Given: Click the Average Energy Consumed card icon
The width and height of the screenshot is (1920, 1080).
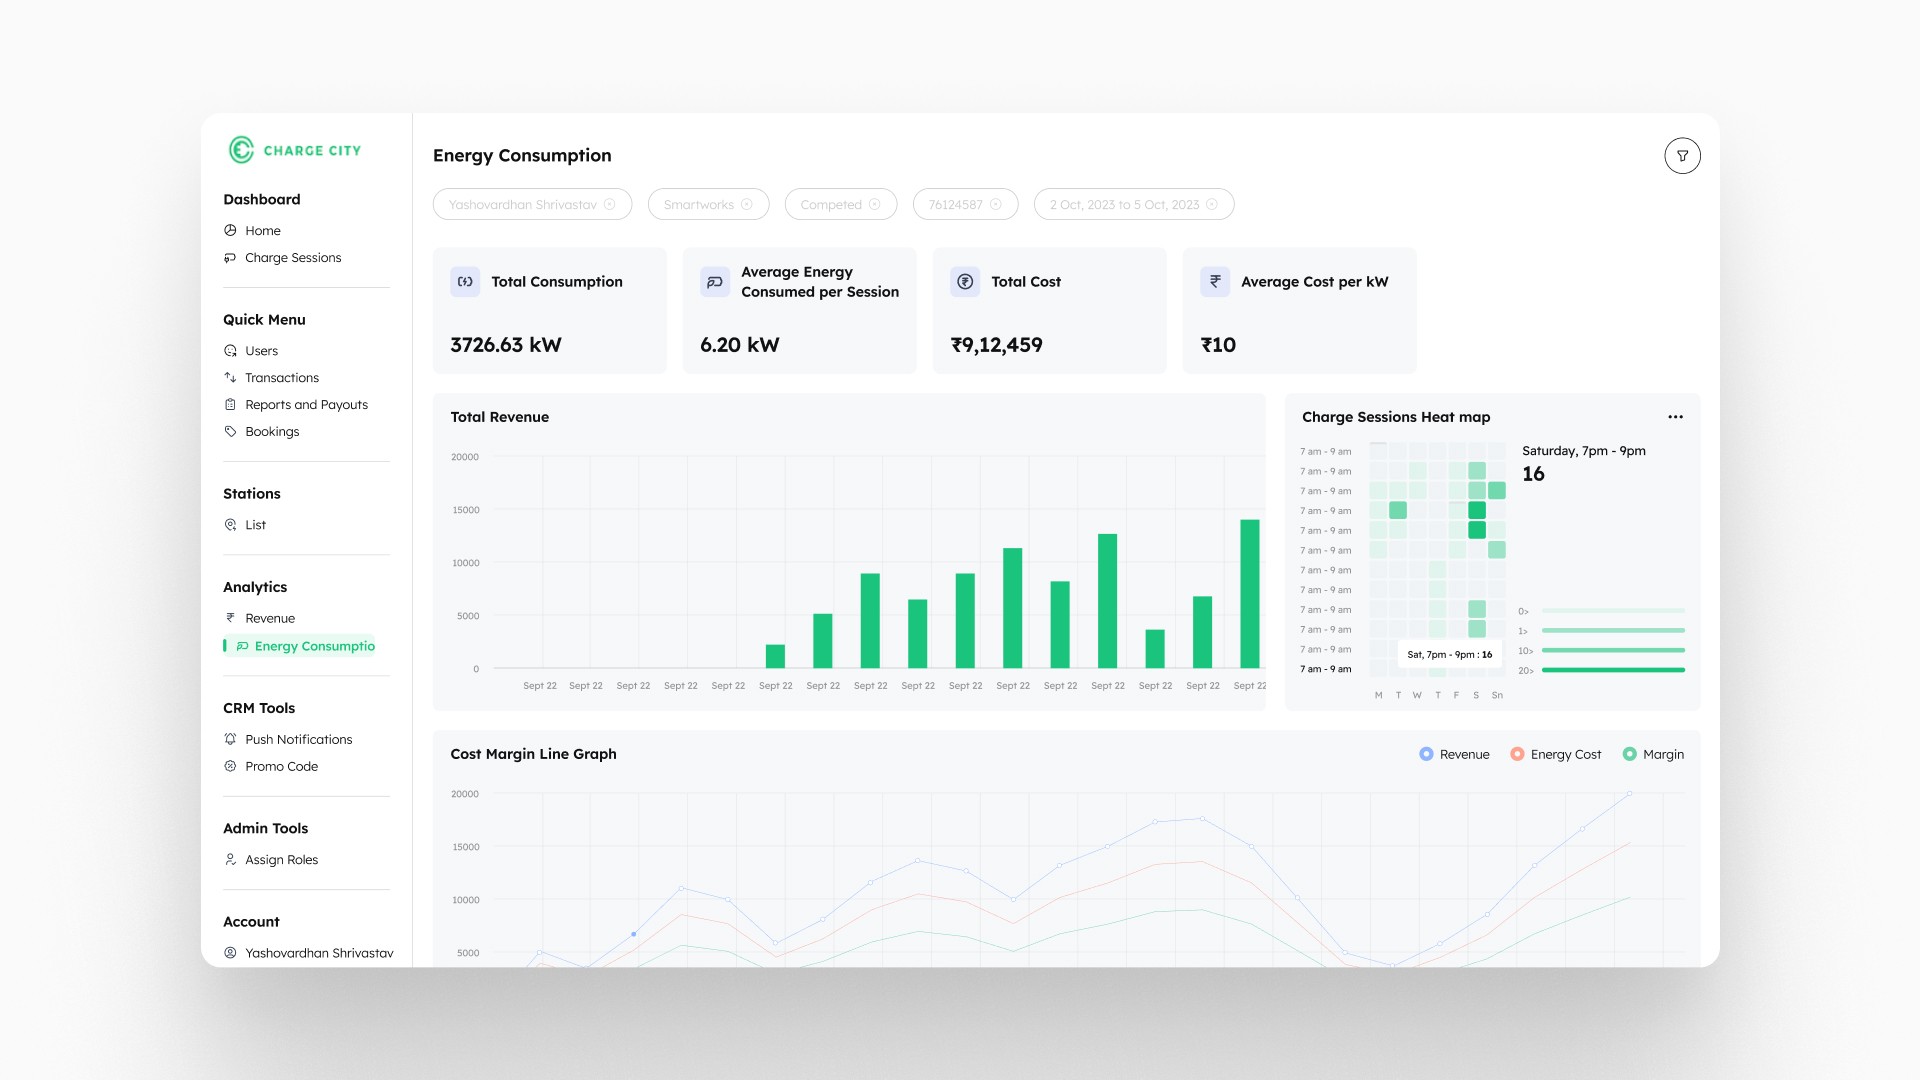Looking at the screenshot, I should [714, 282].
